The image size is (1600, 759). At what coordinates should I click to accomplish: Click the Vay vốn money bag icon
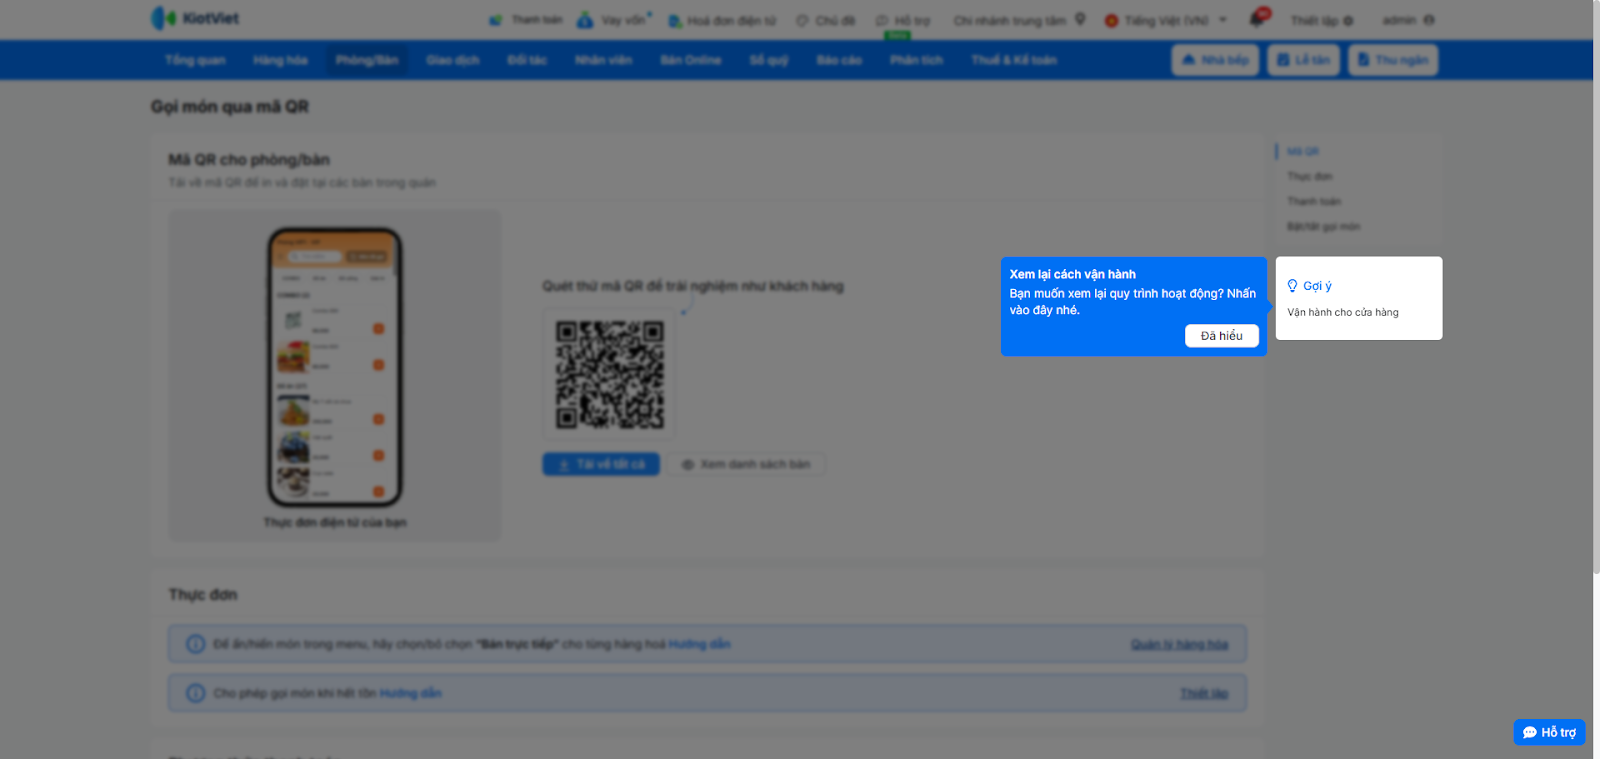point(585,20)
